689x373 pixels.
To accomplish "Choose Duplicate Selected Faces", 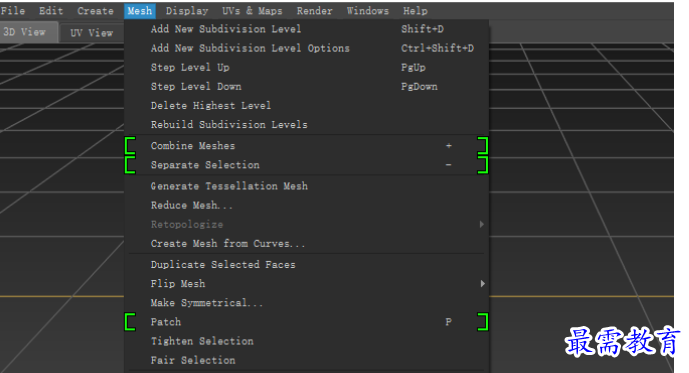I will [x=307, y=265].
